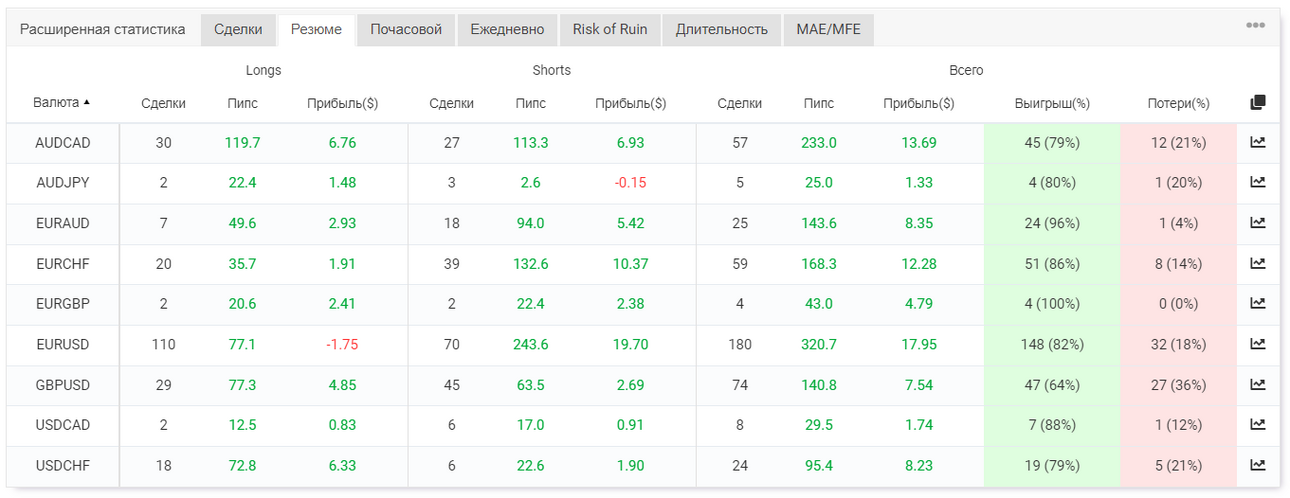Switch to the Сделки tab
The height and width of the screenshot is (498, 1290).
click(238, 30)
